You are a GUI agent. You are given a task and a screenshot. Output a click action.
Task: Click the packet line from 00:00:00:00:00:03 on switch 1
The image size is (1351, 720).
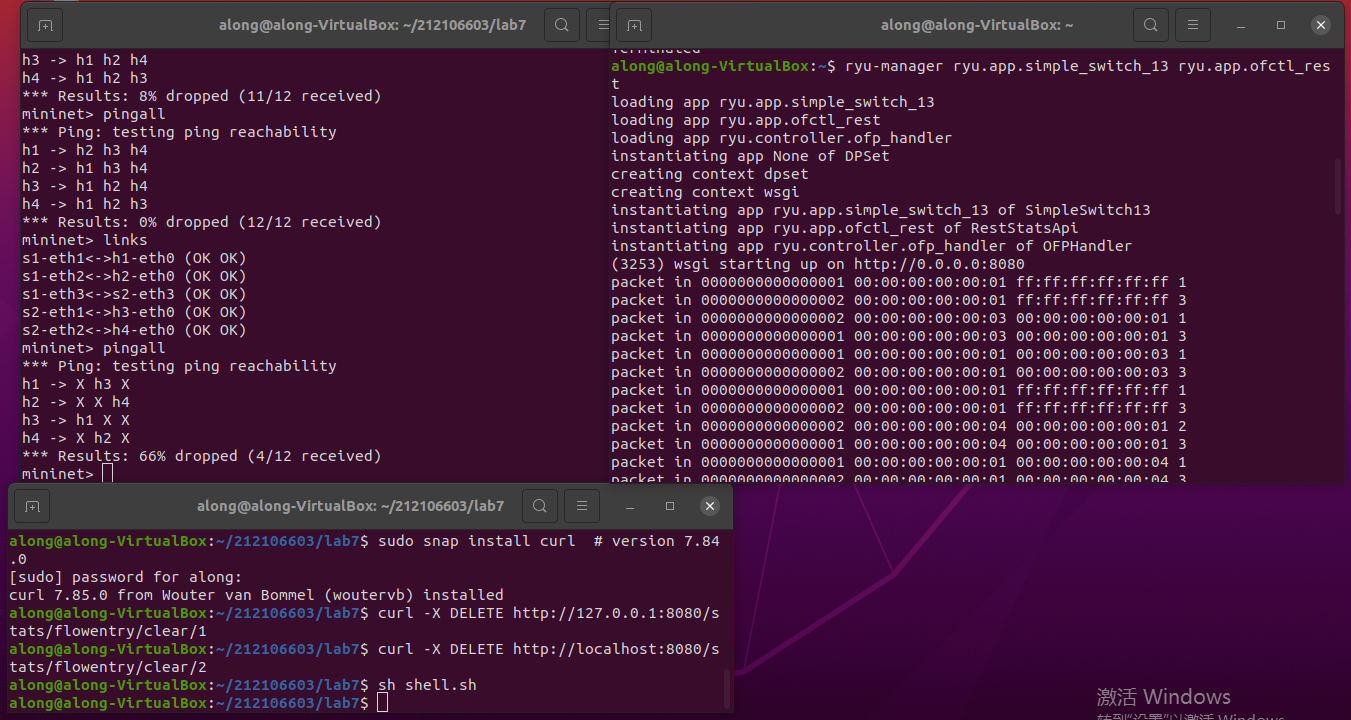(899, 336)
